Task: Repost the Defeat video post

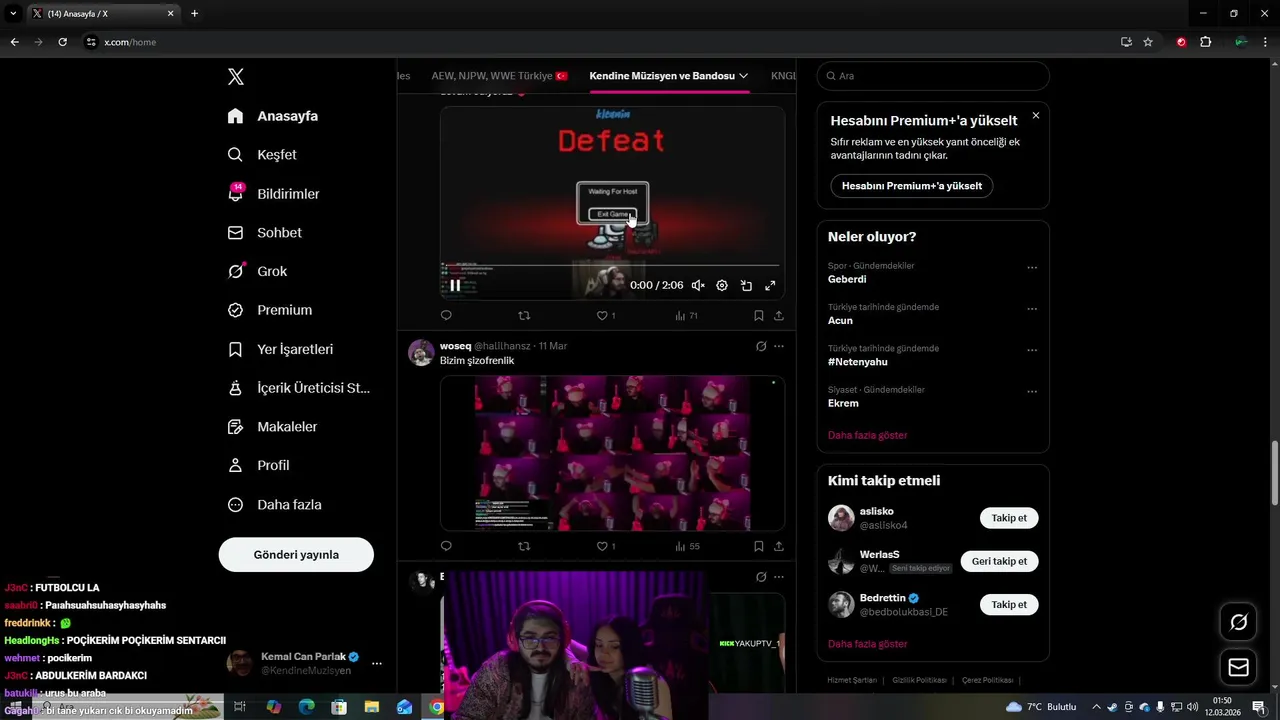Action: click(524, 315)
